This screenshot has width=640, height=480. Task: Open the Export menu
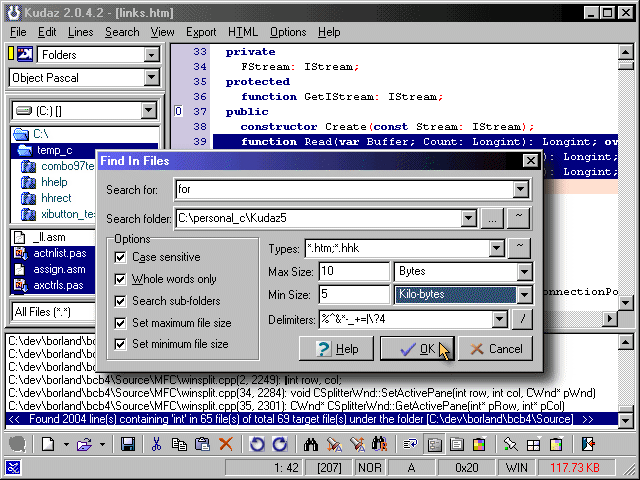tap(201, 32)
